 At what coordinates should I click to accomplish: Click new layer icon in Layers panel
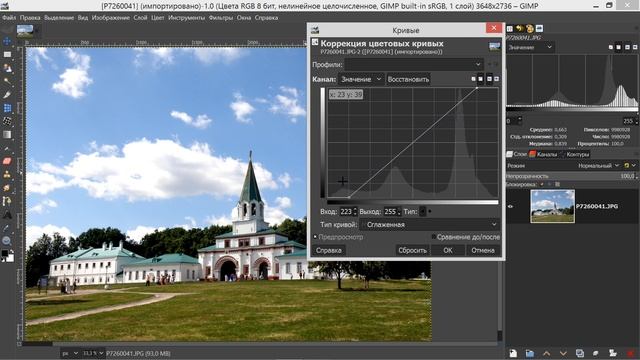click(513, 353)
